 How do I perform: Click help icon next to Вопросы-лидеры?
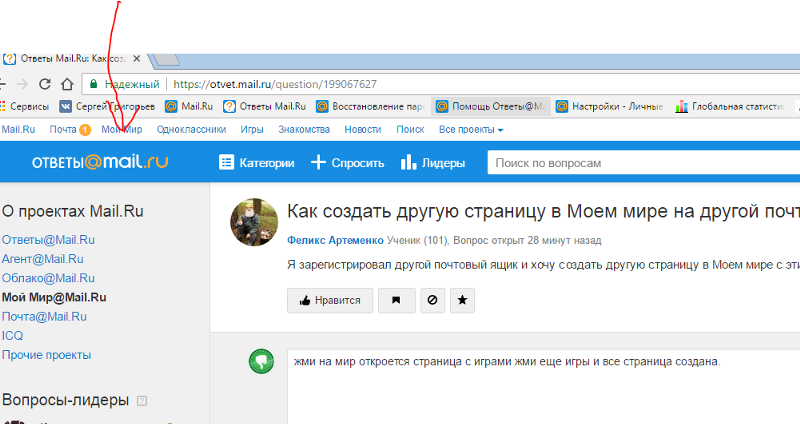142,401
